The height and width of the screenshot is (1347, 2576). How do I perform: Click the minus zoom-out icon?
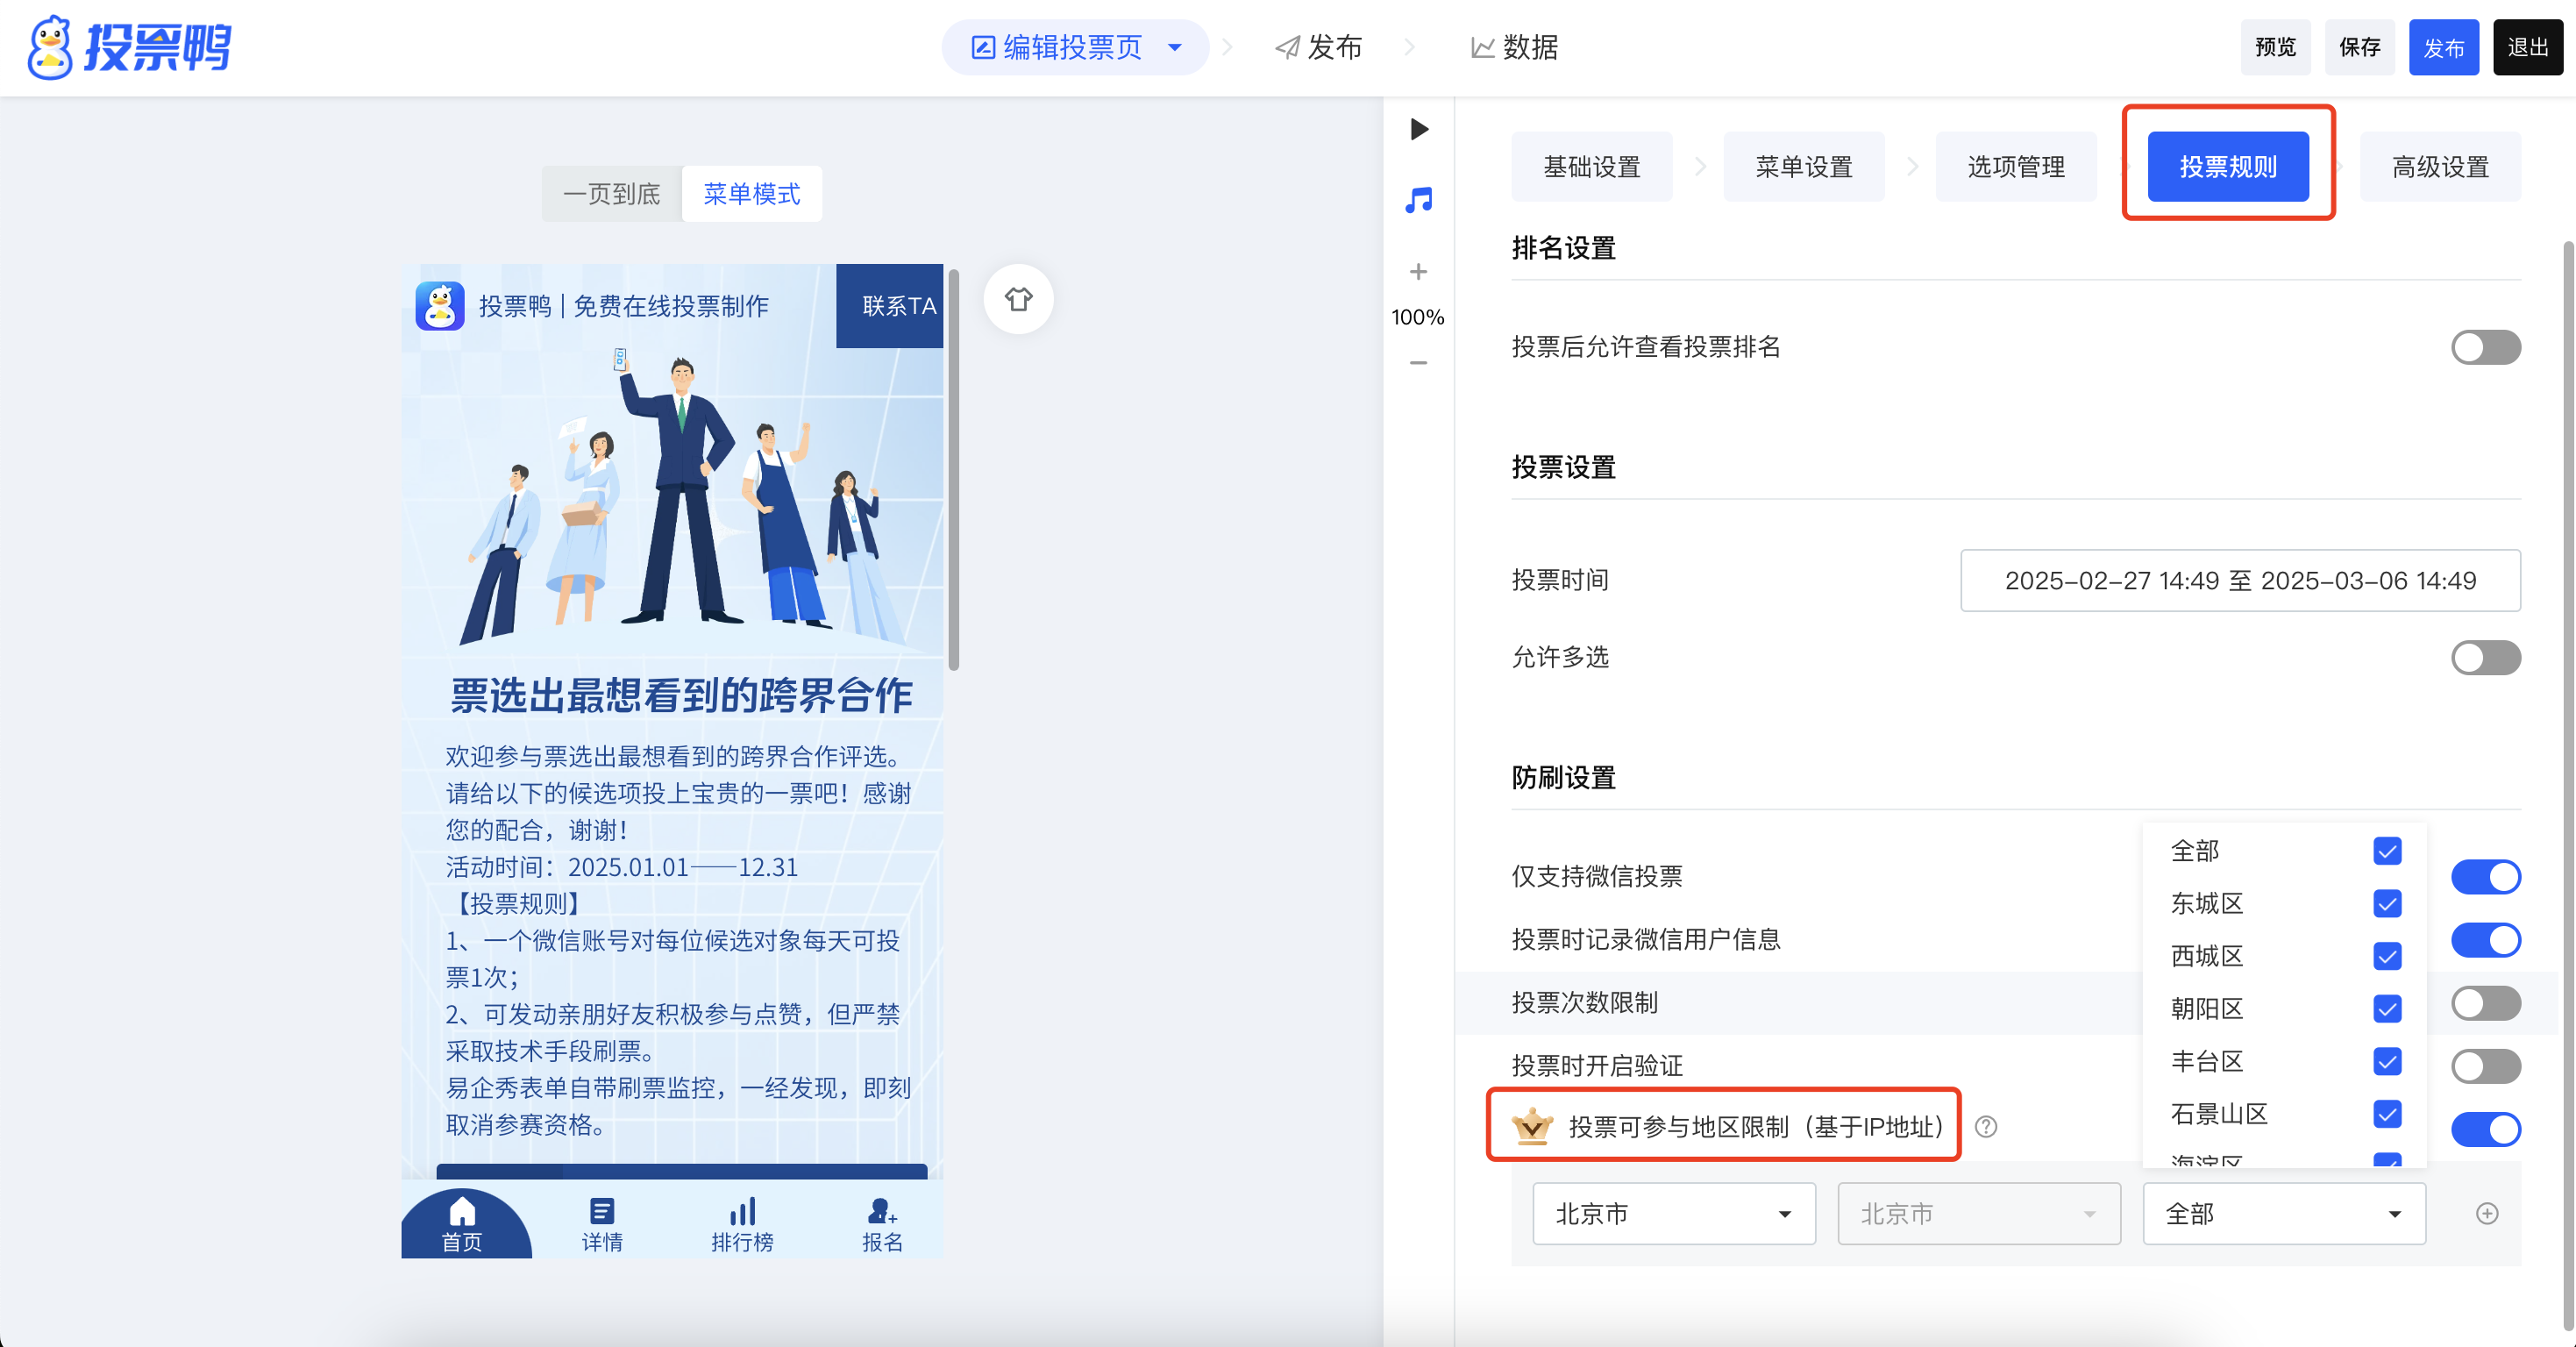[x=1418, y=363]
